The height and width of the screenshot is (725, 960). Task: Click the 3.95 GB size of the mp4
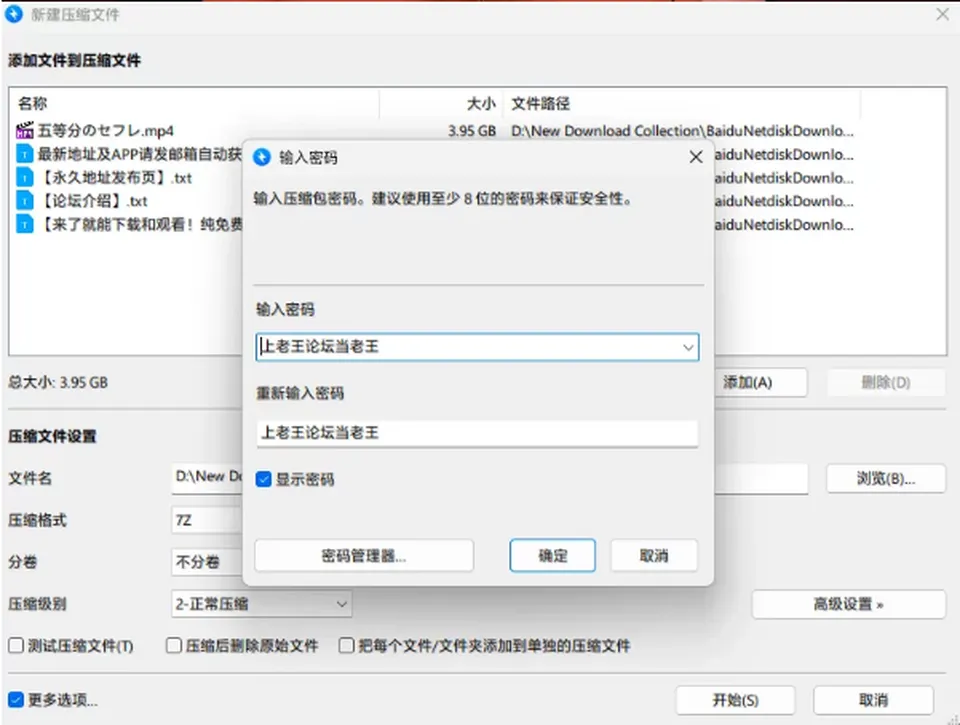[471, 130]
